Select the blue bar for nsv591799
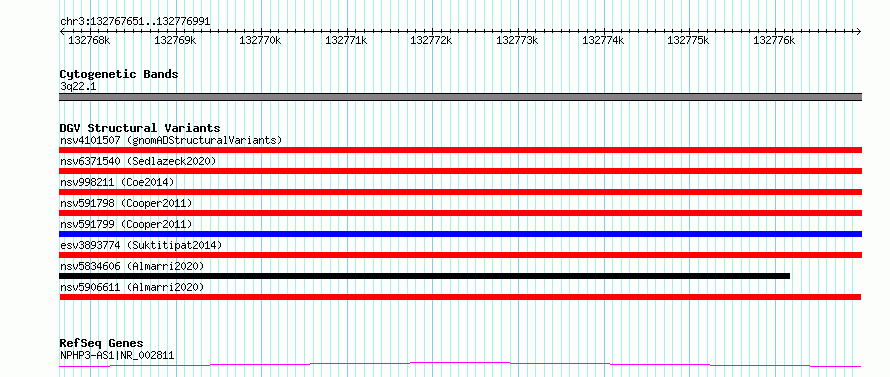Screen dimensions: 890x377 (x=460, y=234)
